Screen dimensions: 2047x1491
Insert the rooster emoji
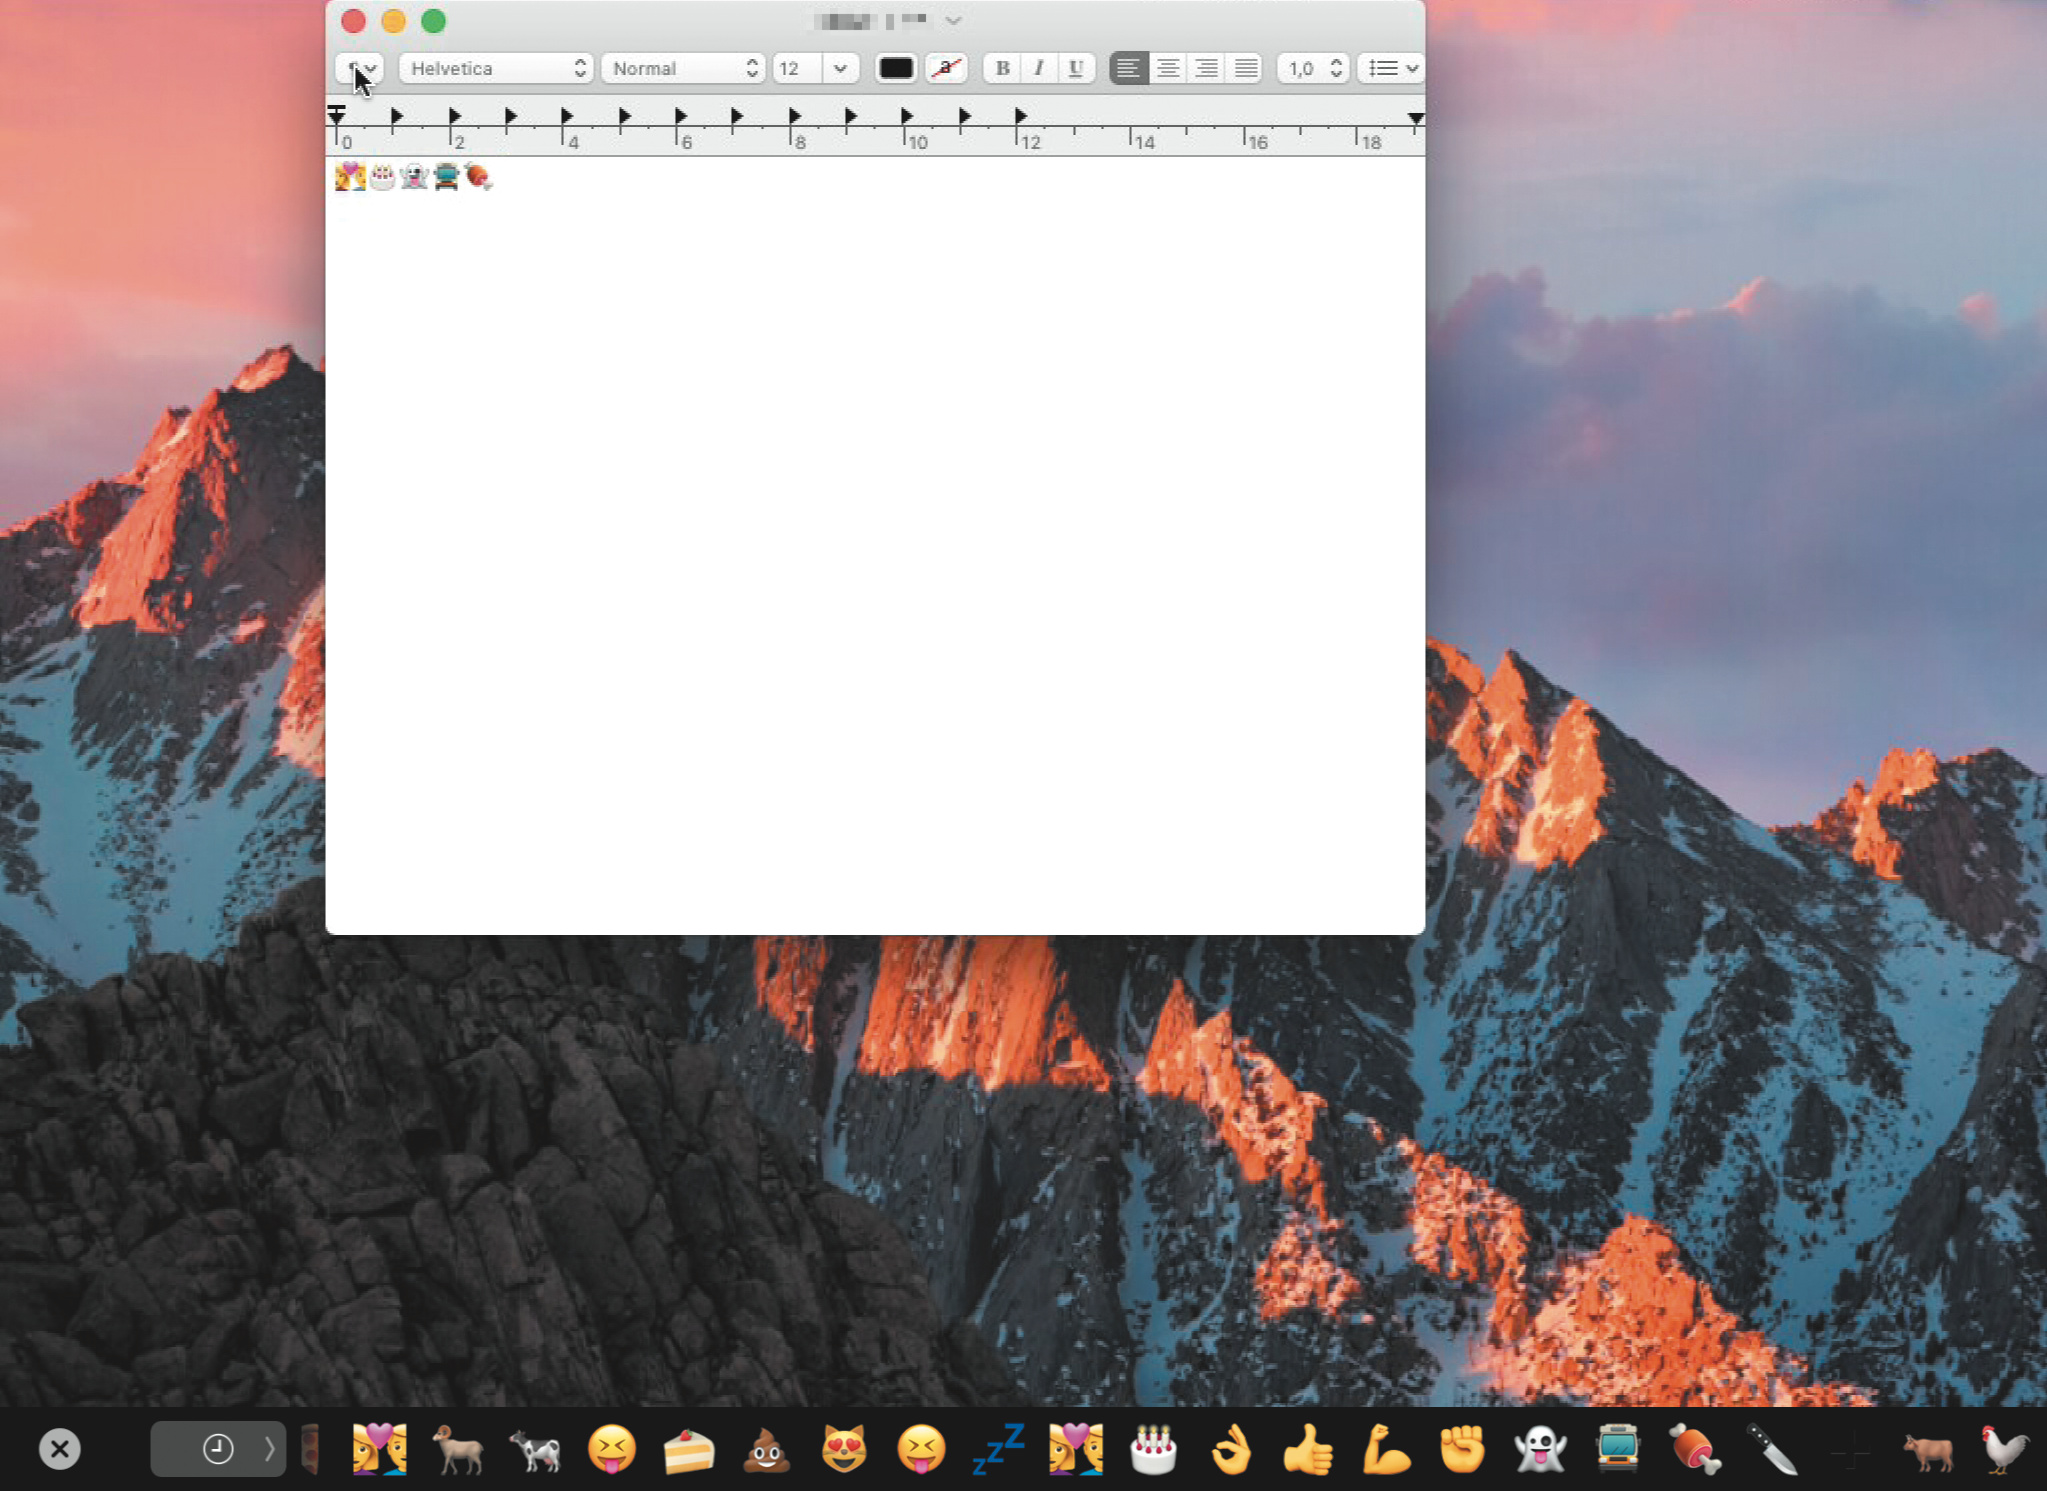tap(2004, 1449)
